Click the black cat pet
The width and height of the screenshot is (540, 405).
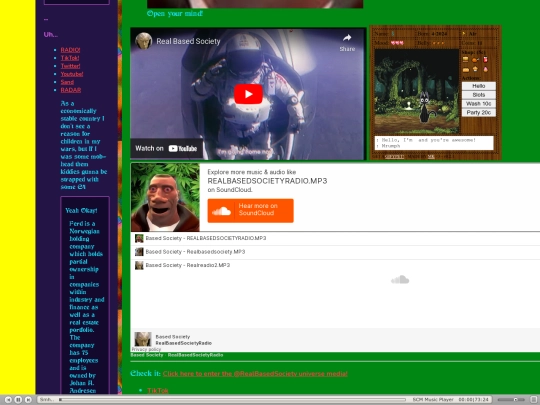coord(425,107)
